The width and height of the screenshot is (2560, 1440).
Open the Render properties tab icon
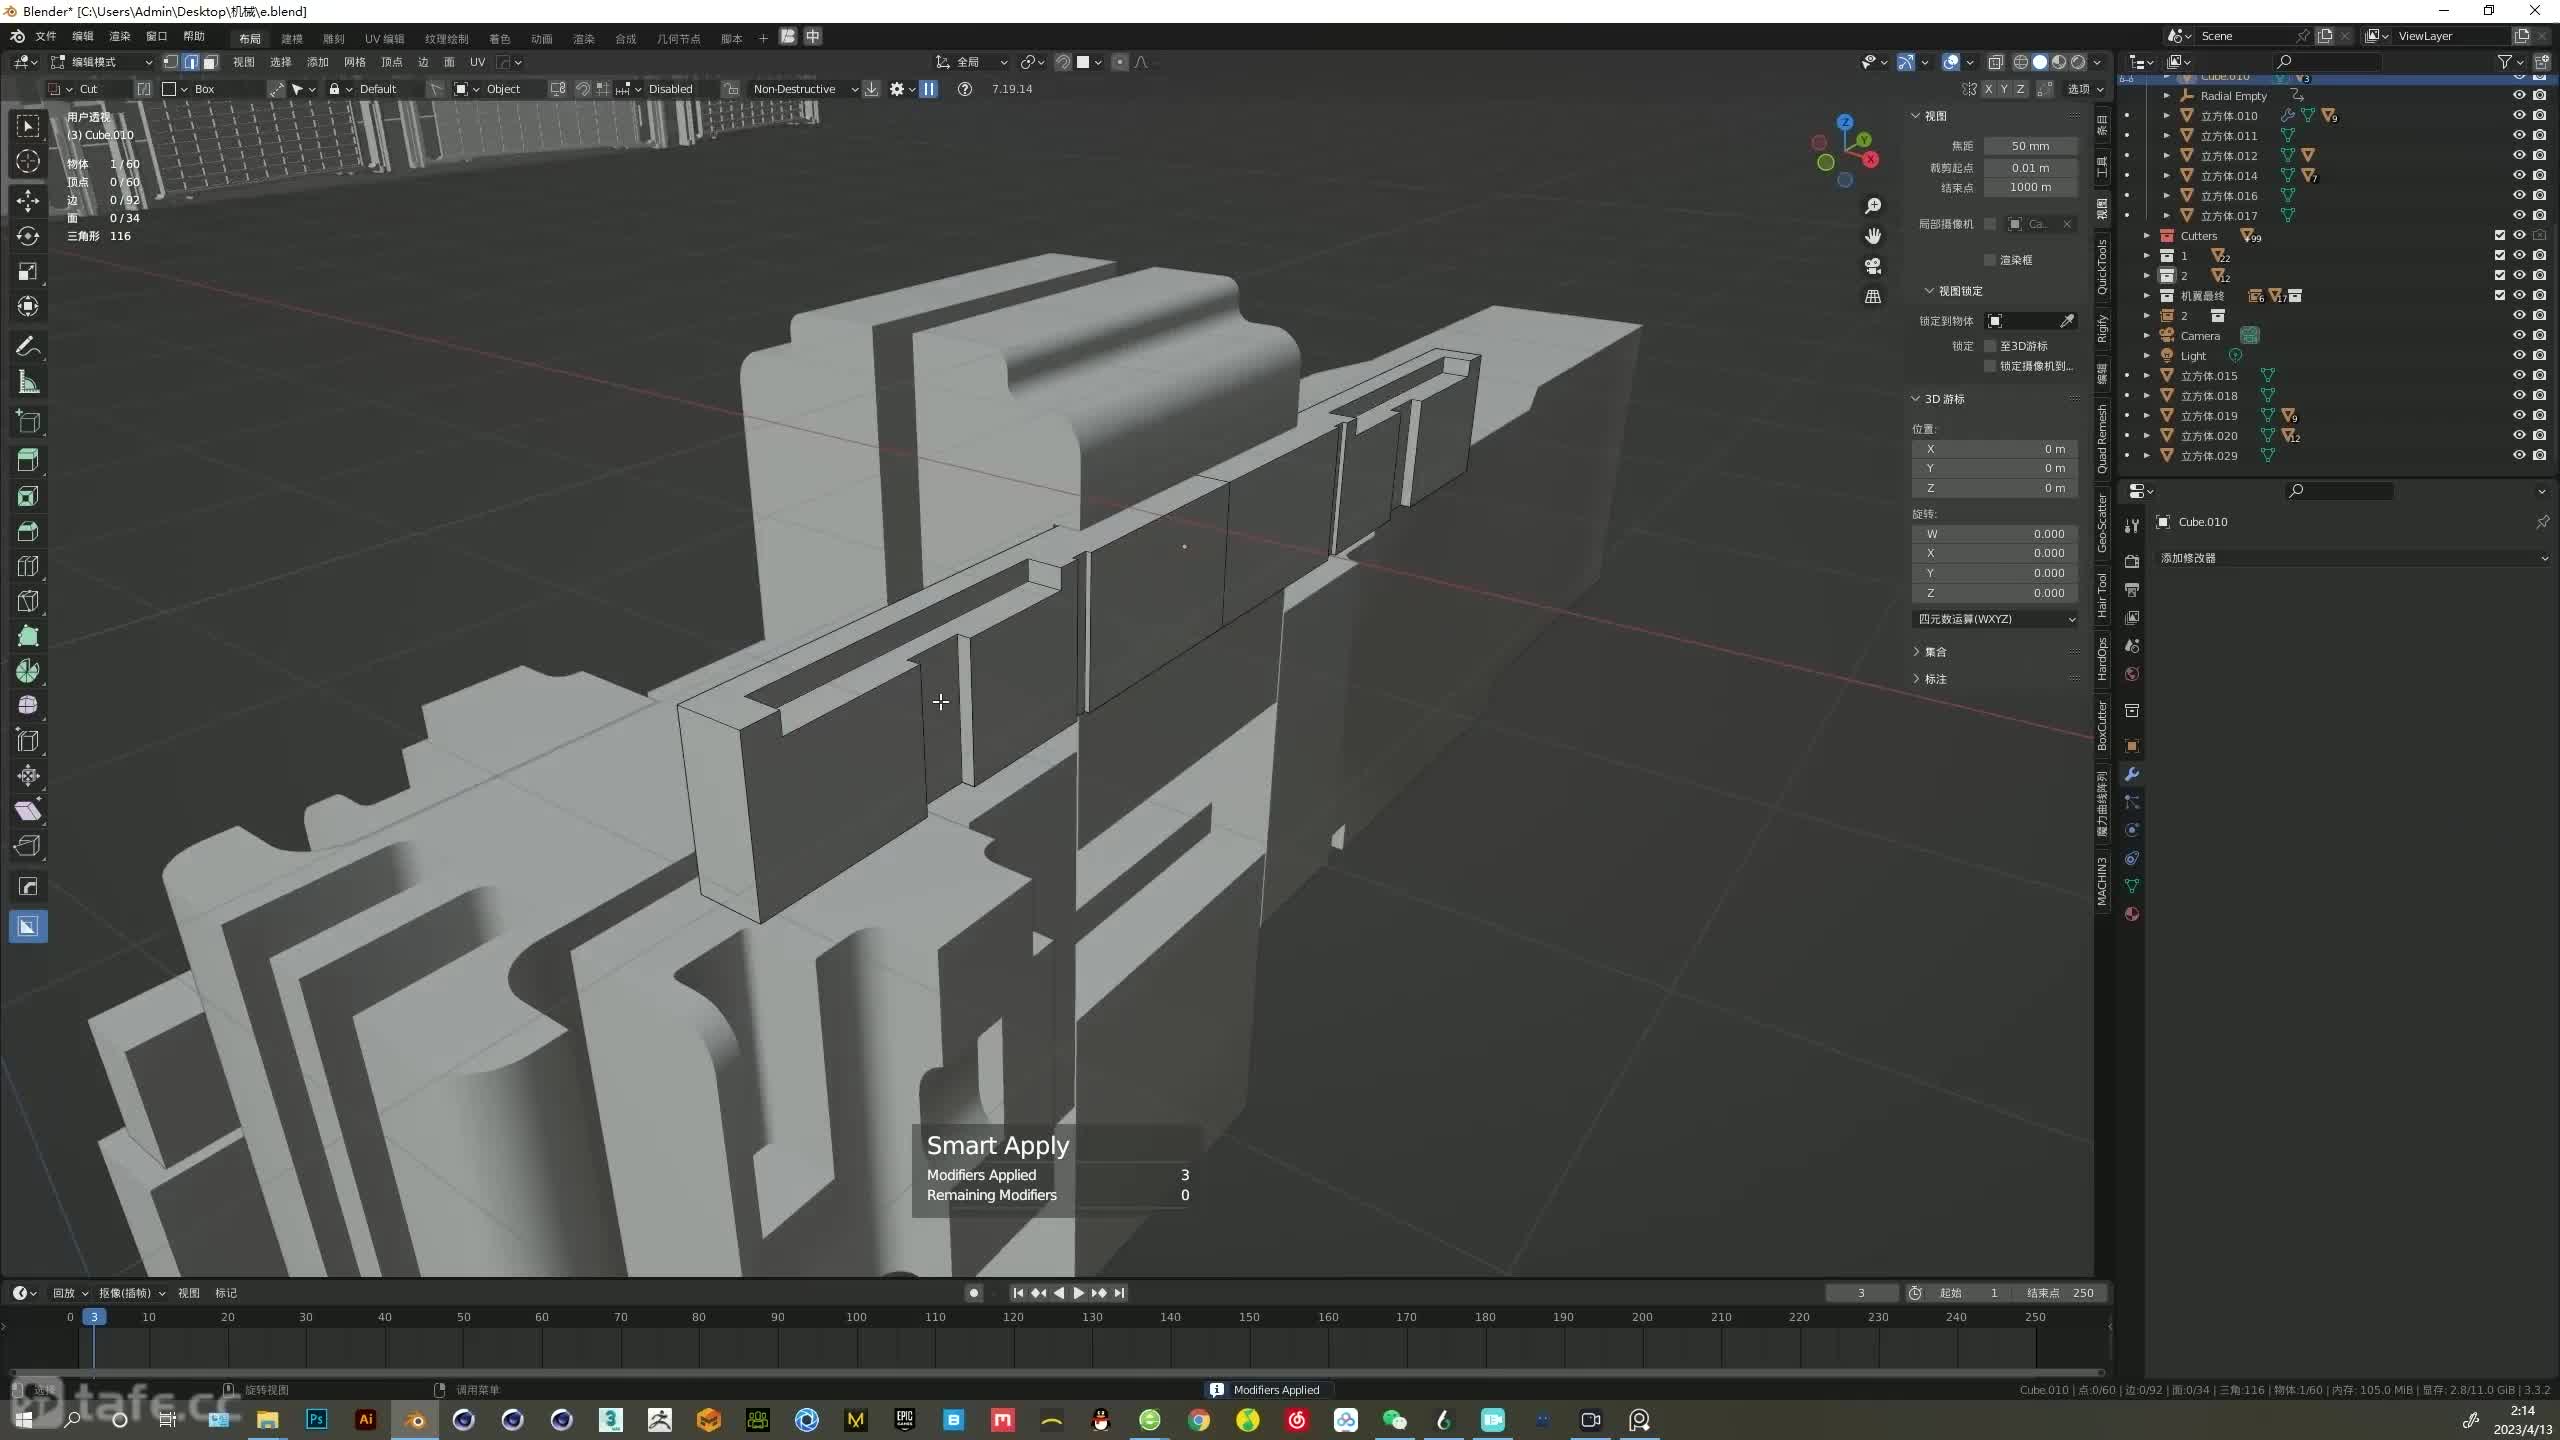2132,562
